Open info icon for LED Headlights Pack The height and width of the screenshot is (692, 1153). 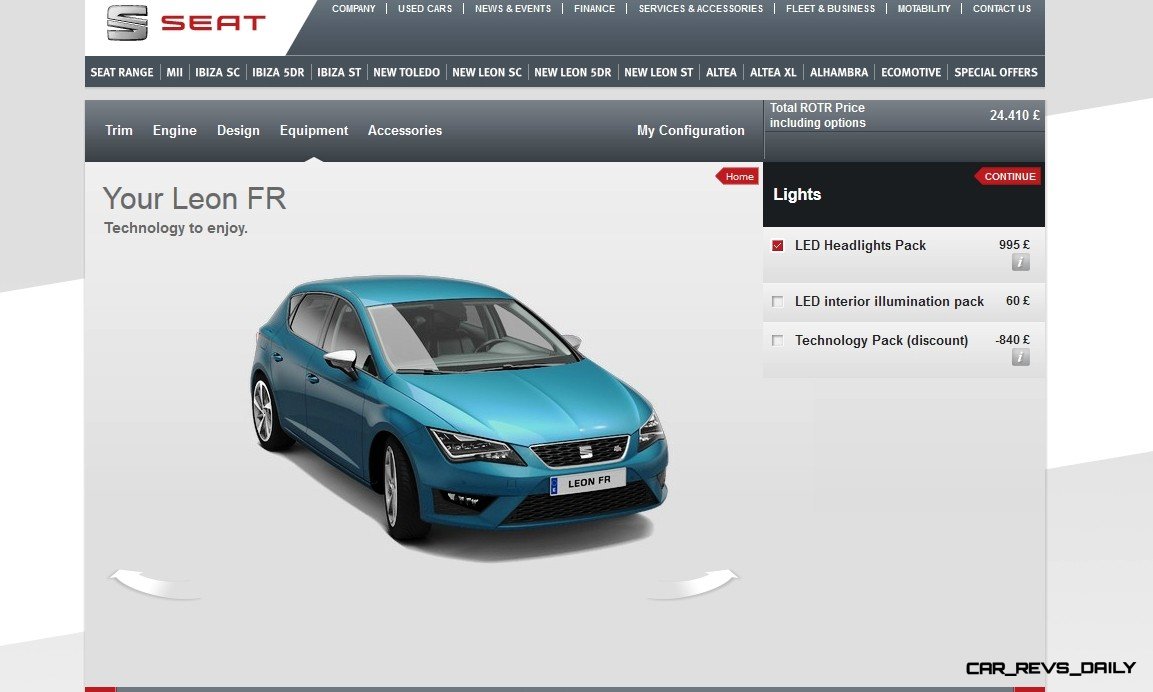coord(1021,262)
